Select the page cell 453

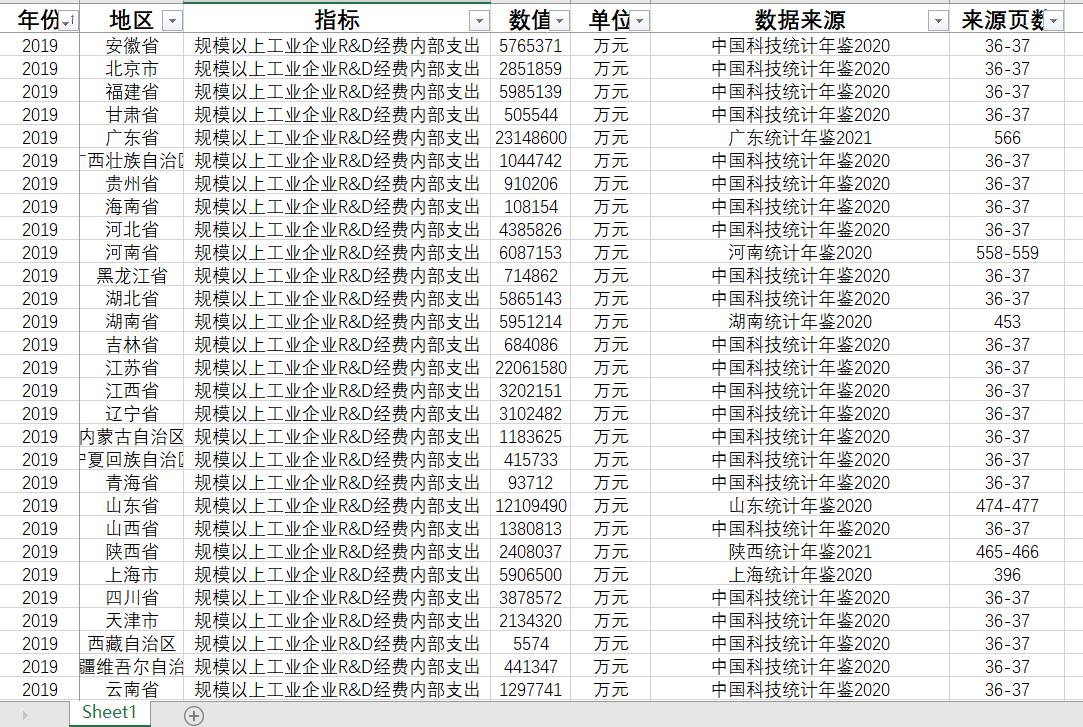pos(1007,322)
